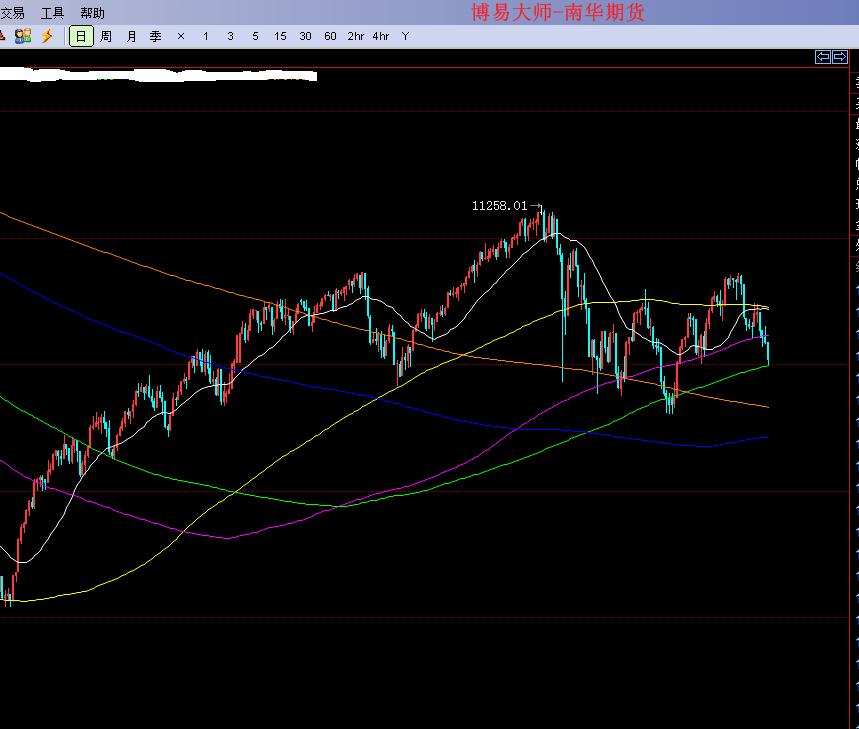Switch to monthly (月) chart period
Viewport: 859px width, 729px height.
tap(131, 36)
